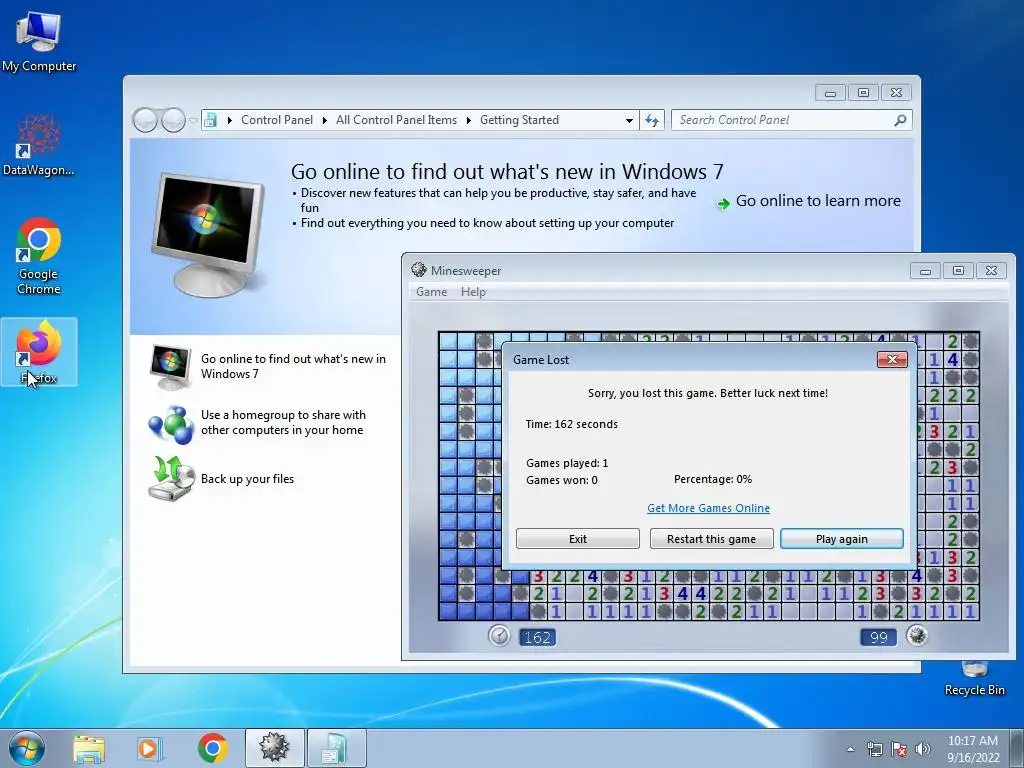Close the Game Lost dialog
1024x768 pixels.
(892, 359)
